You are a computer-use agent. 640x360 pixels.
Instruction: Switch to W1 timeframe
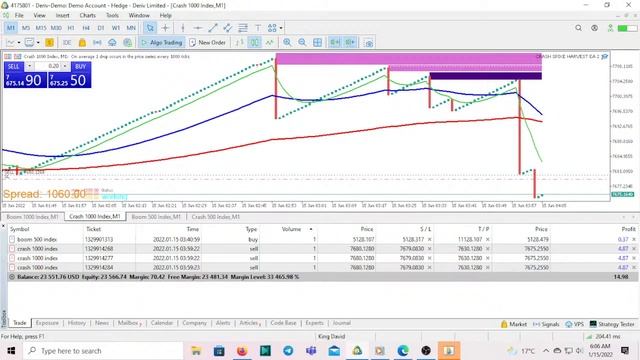tap(116, 28)
